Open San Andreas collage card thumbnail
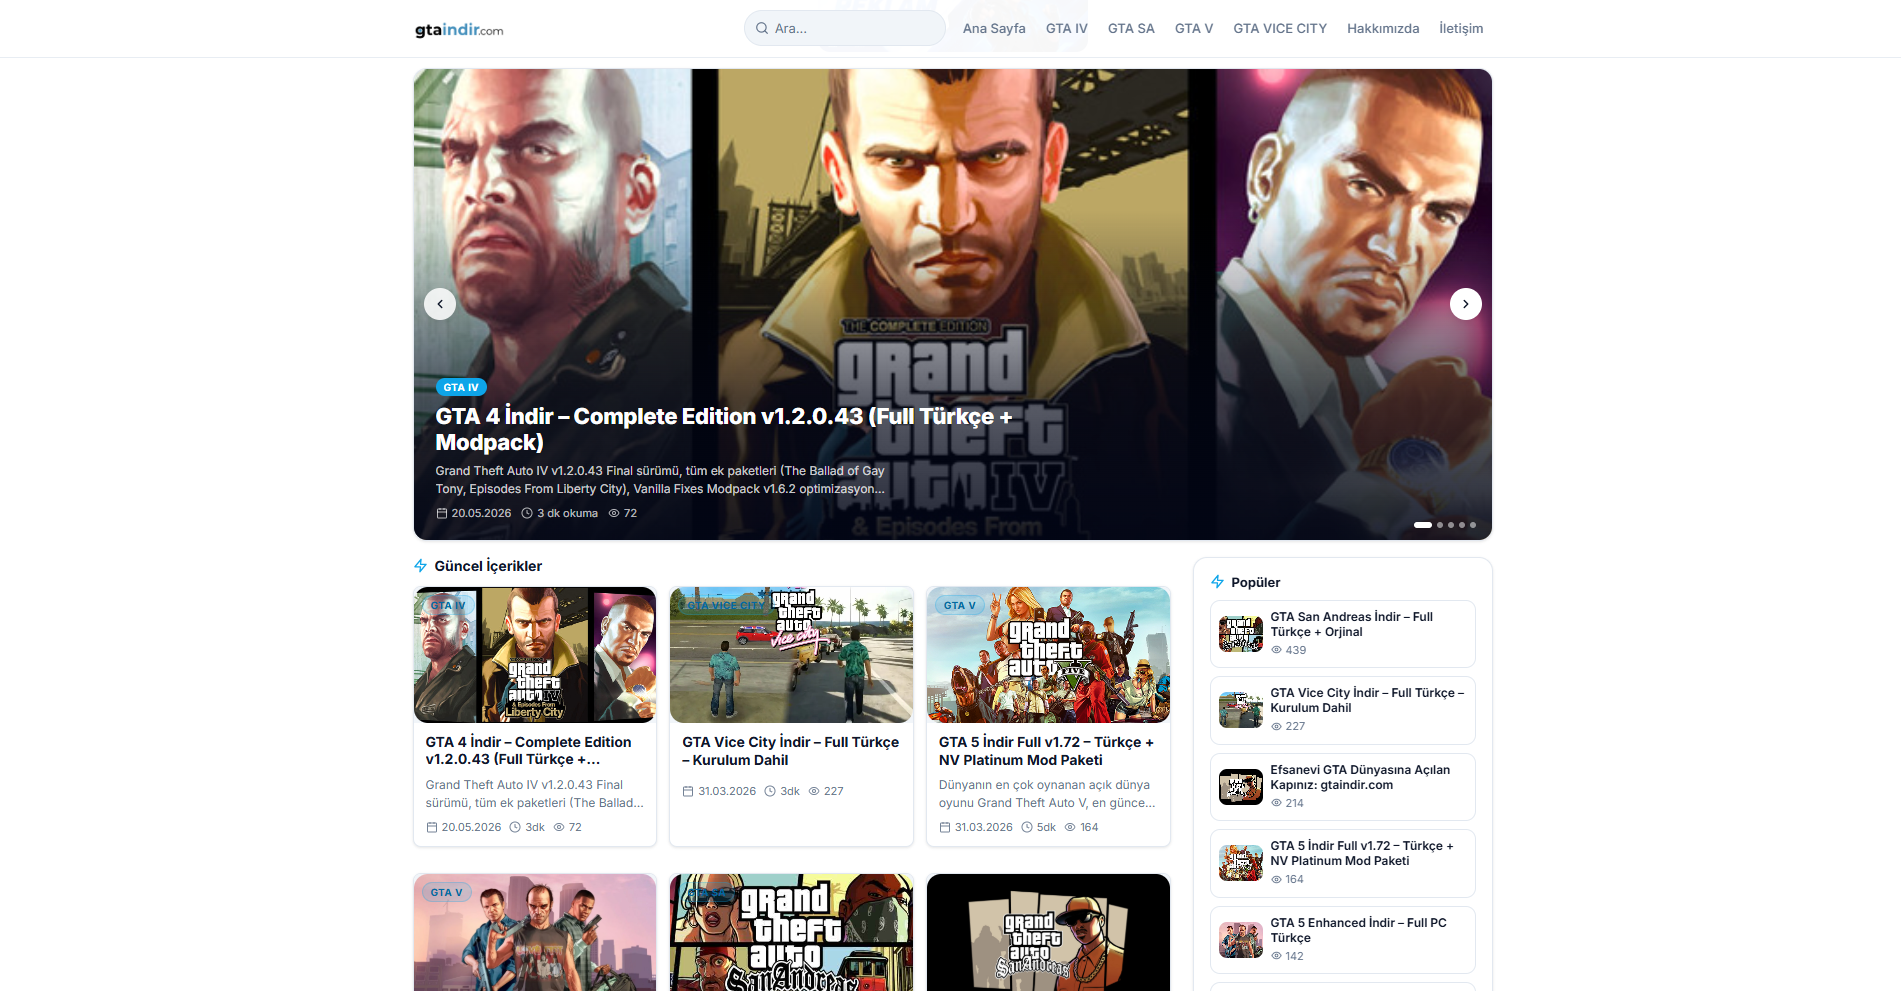The width and height of the screenshot is (1901, 991). [791, 933]
